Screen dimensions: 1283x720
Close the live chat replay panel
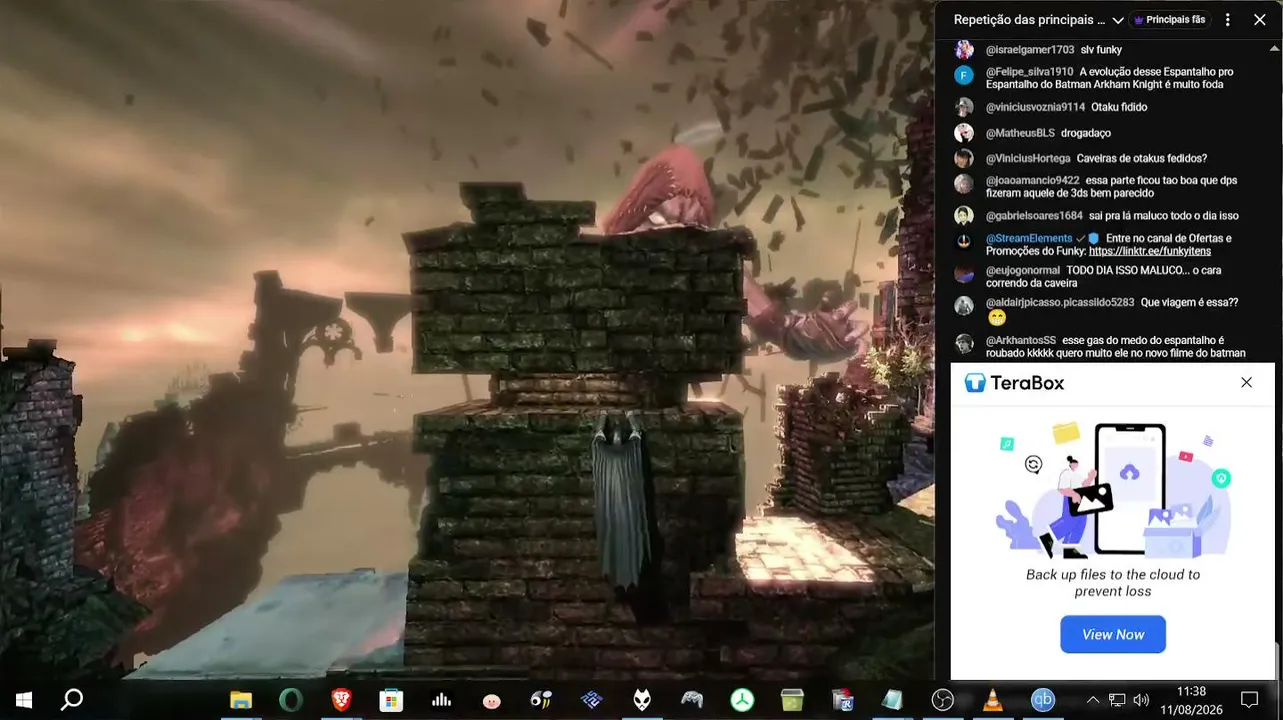point(1259,20)
